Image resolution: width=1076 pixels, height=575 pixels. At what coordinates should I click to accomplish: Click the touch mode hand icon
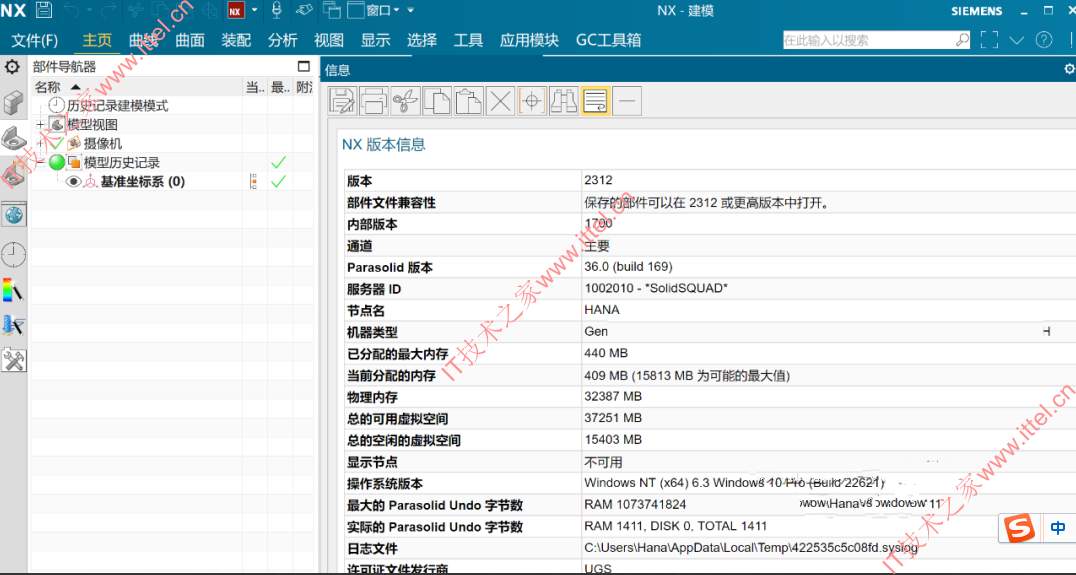(x=304, y=10)
